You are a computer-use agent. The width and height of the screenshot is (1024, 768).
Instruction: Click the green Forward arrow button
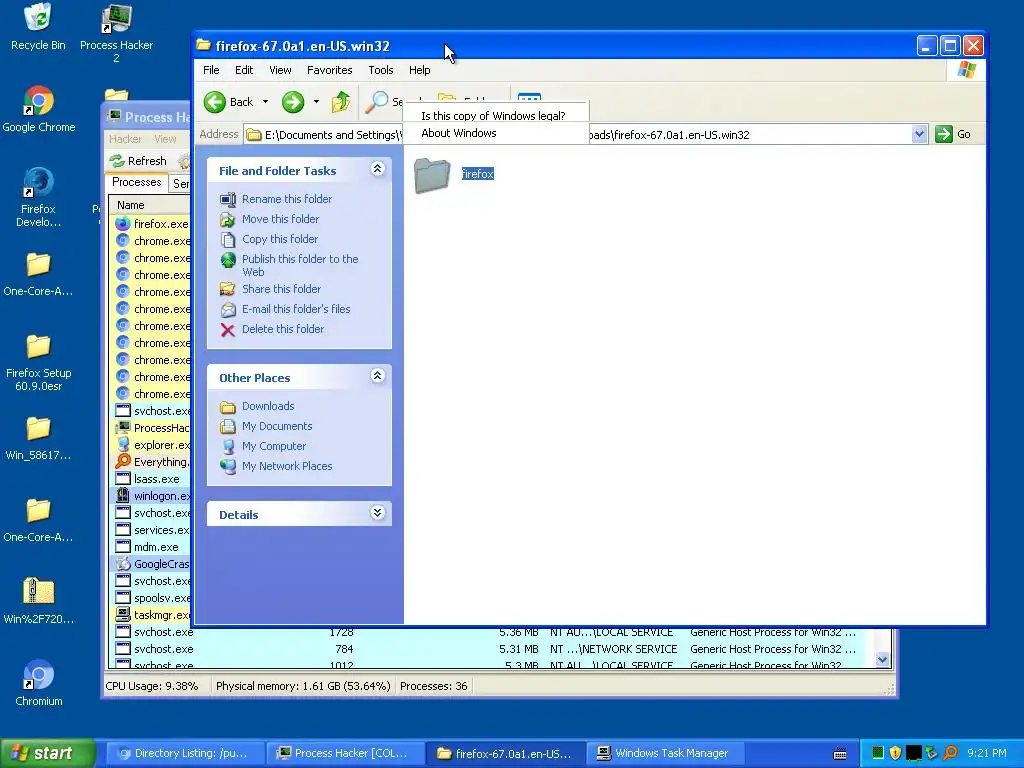tap(293, 102)
